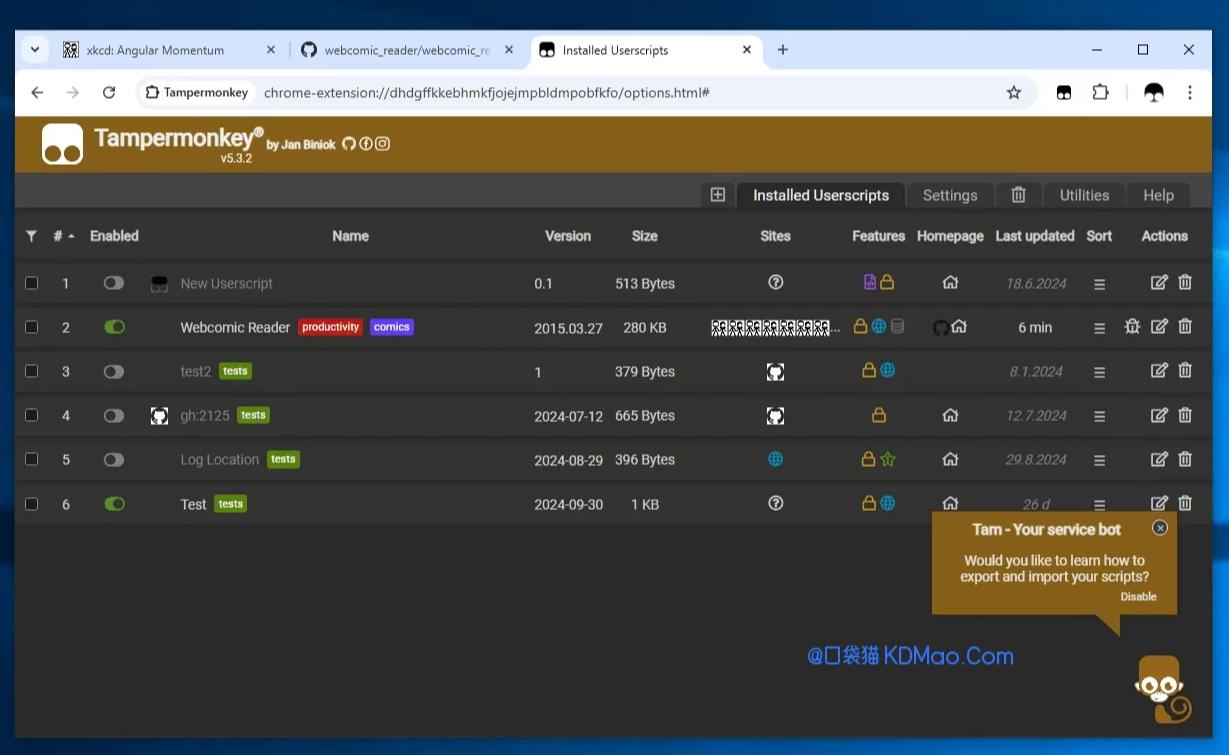Open the Utilities tab
Viewport: 1229px width, 755px height.
(x=1084, y=195)
